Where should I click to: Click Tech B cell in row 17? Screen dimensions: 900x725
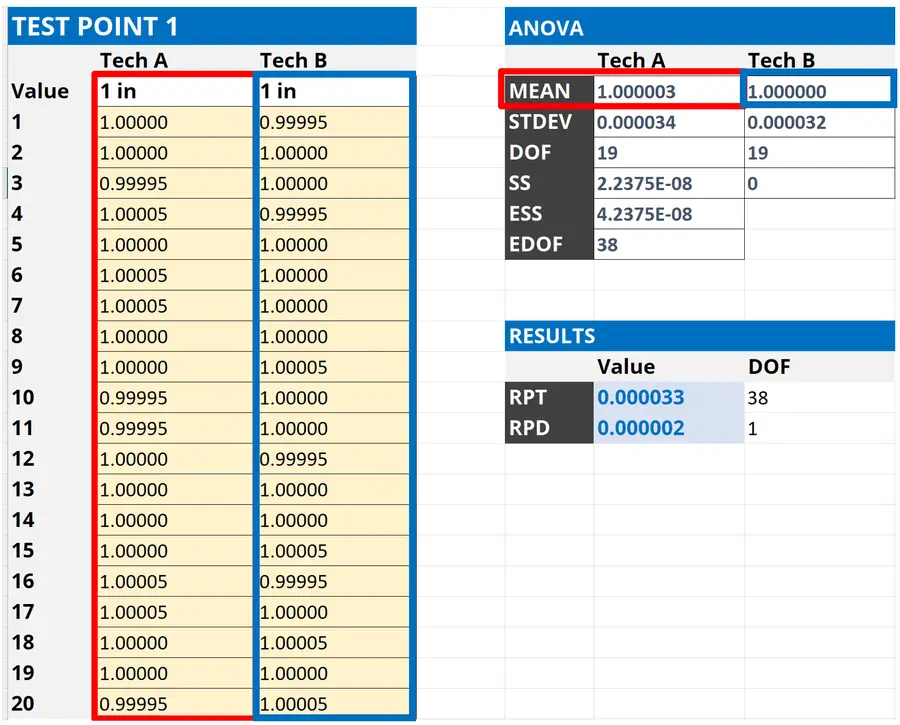click(334, 612)
